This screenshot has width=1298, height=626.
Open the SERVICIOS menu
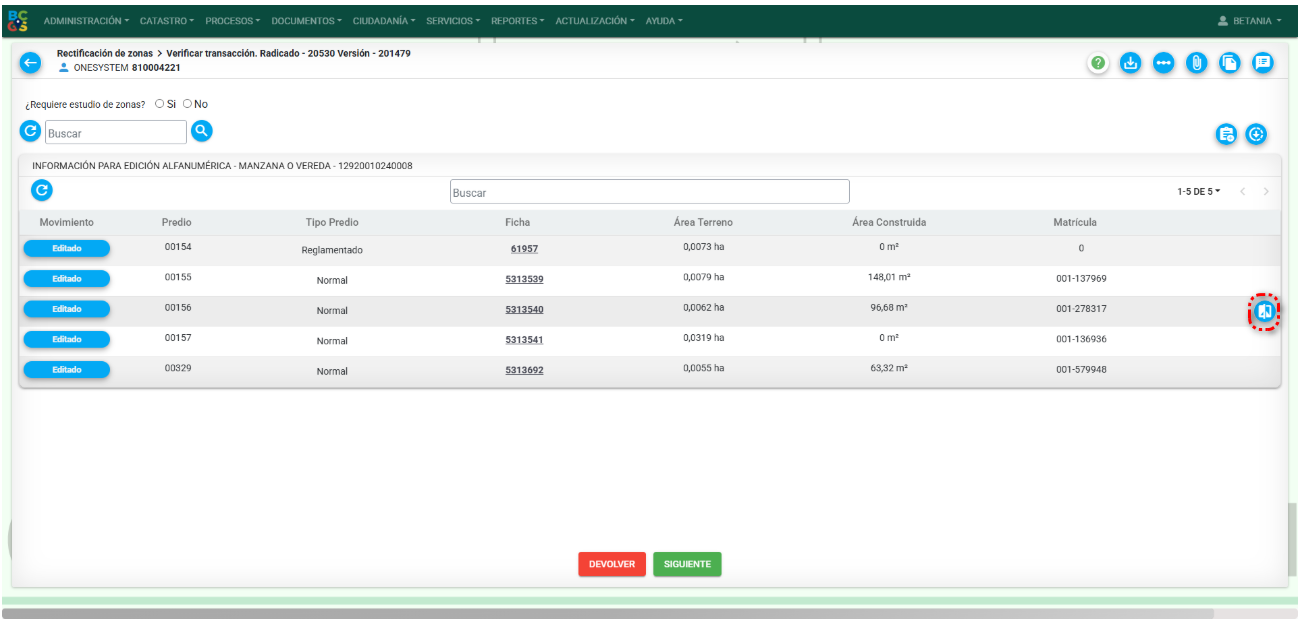coord(453,21)
